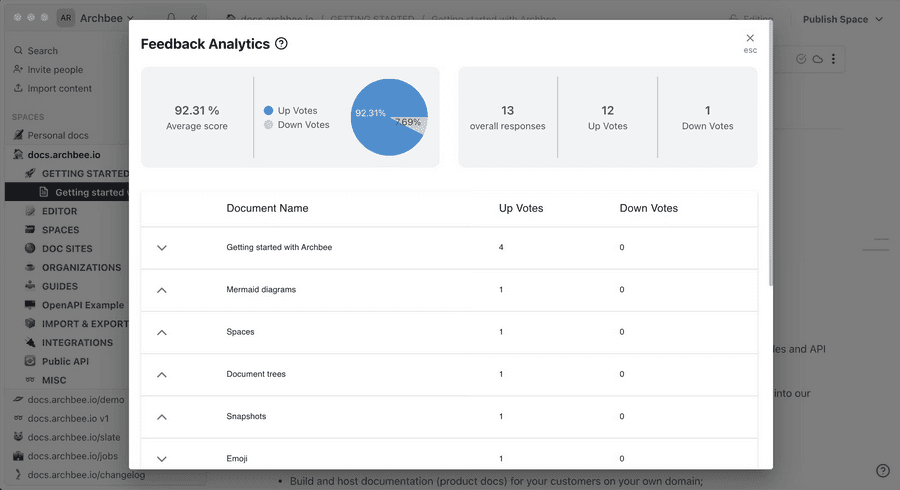
Task: Collapse the Snapshots row
Action: click(162, 417)
